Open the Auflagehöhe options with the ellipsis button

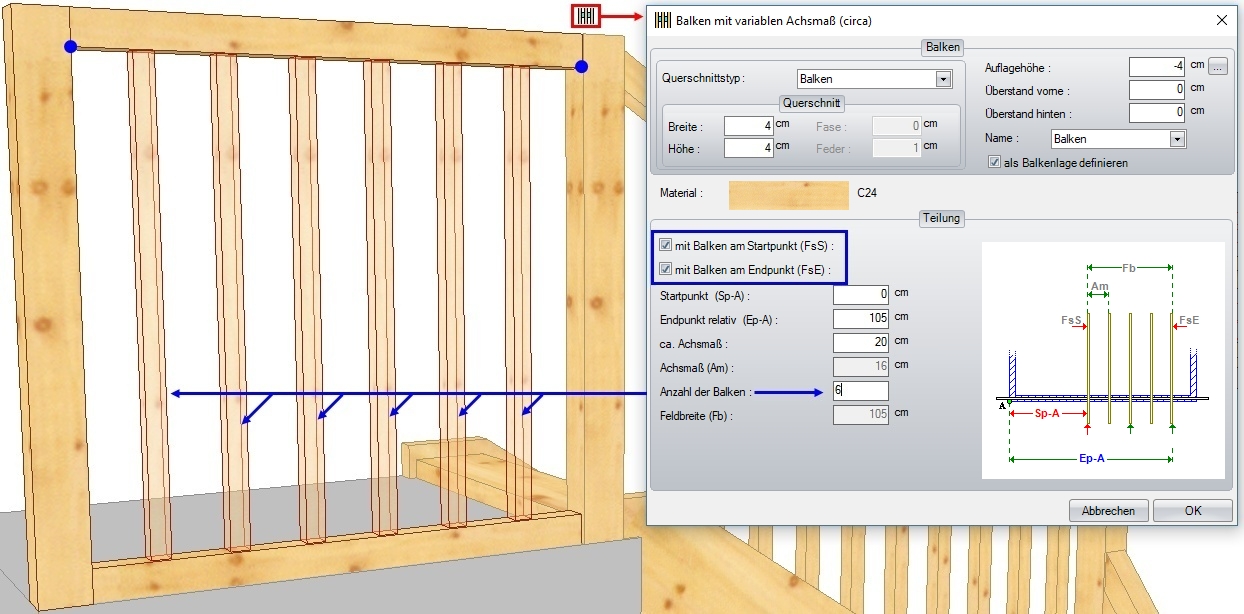click(x=1217, y=67)
